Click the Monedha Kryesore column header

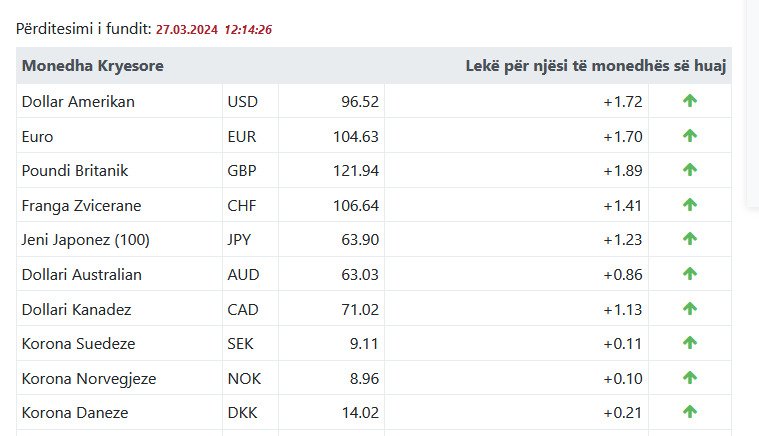point(92,66)
